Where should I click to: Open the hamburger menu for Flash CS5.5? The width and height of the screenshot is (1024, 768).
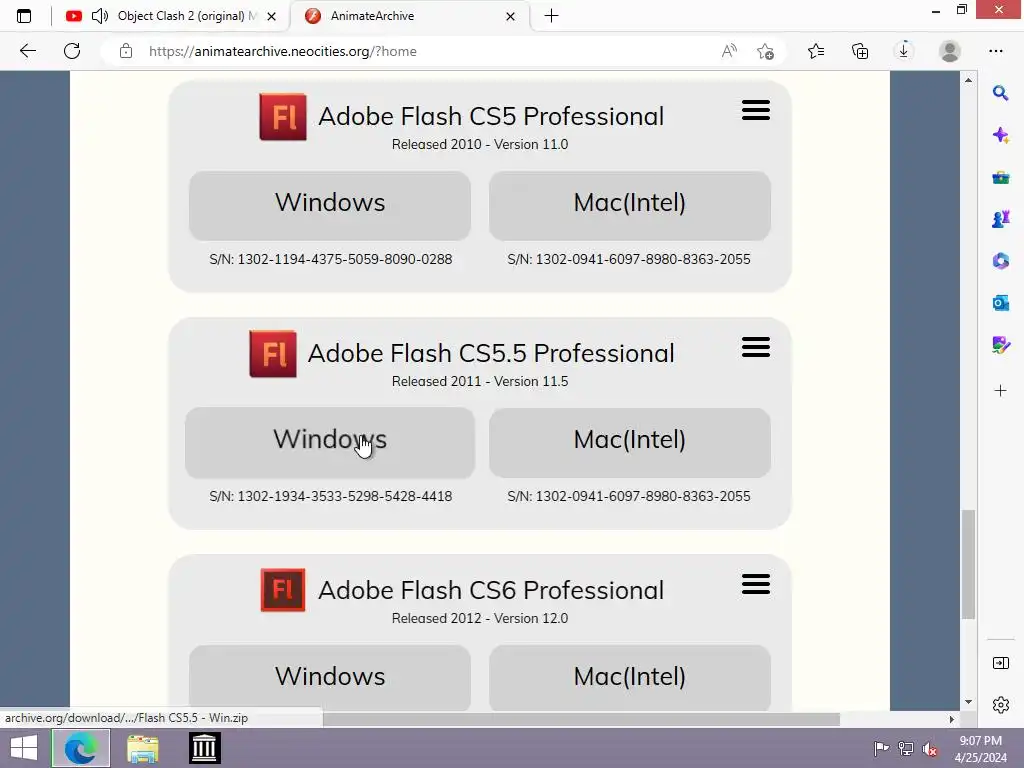pyautogui.click(x=756, y=347)
